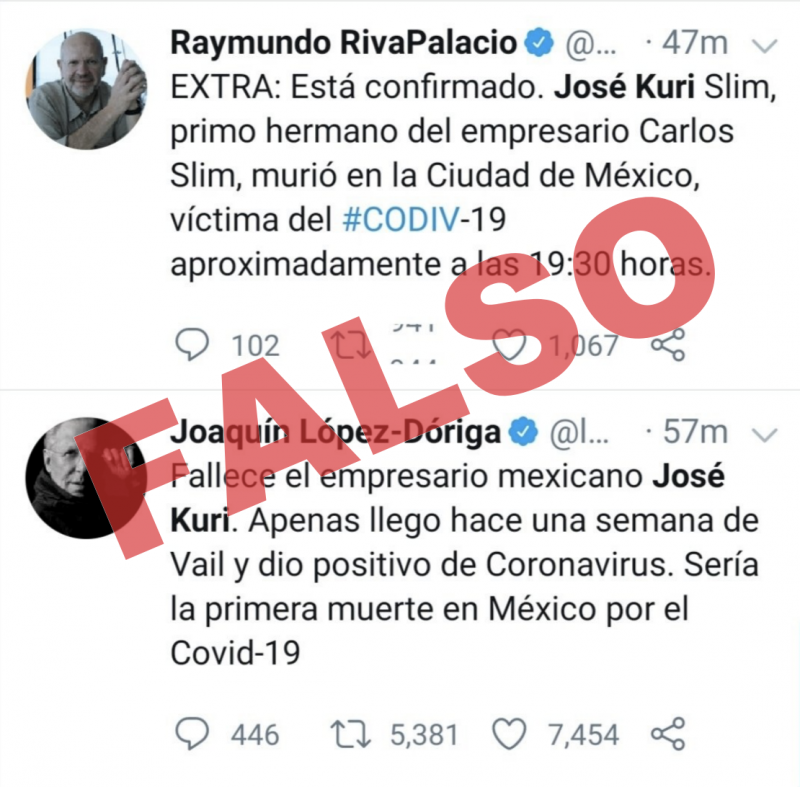
Task: Share Joaquín López-Dóriga's tweet
Action: tap(668, 733)
